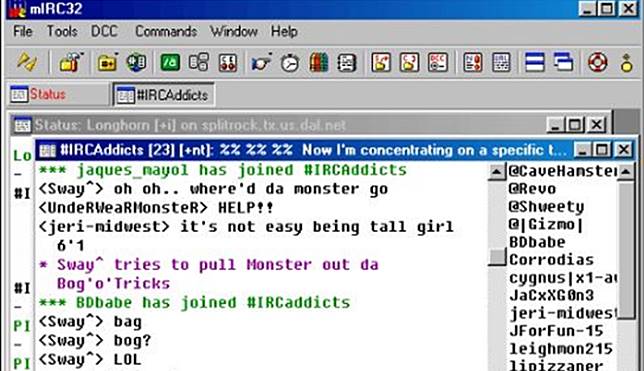644x371 pixels.
Task: Open the colored books Address Book icon
Action: click(319, 63)
